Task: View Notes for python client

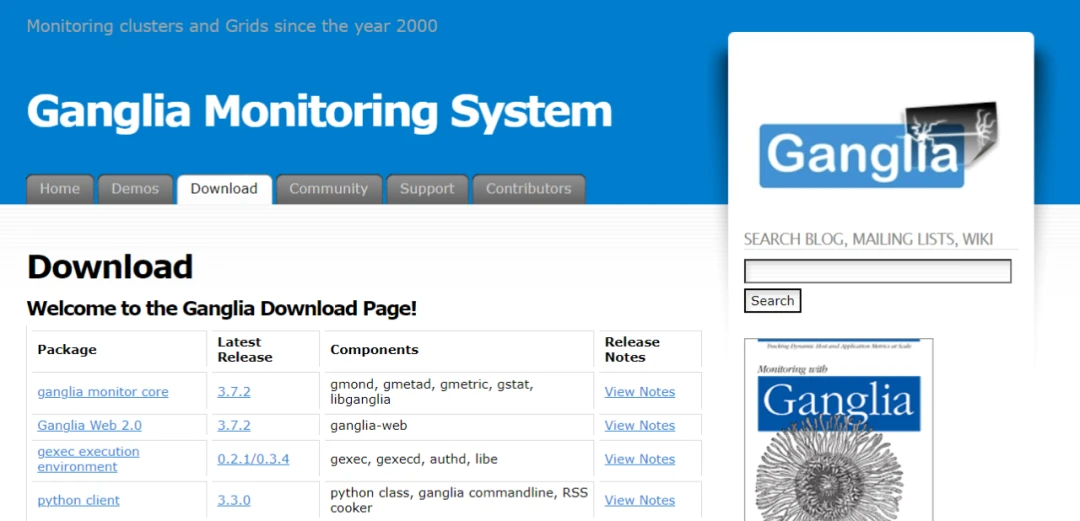Action: (x=640, y=500)
